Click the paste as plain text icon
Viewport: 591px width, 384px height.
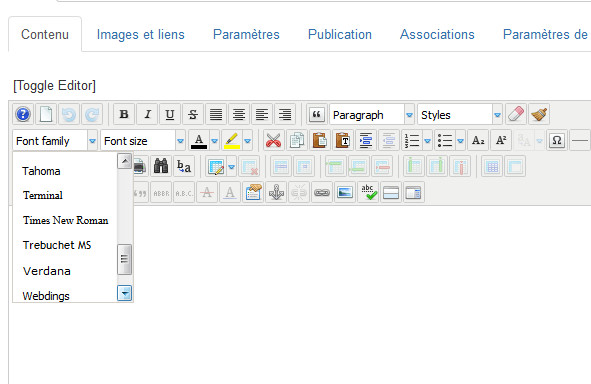[x=343, y=141]
